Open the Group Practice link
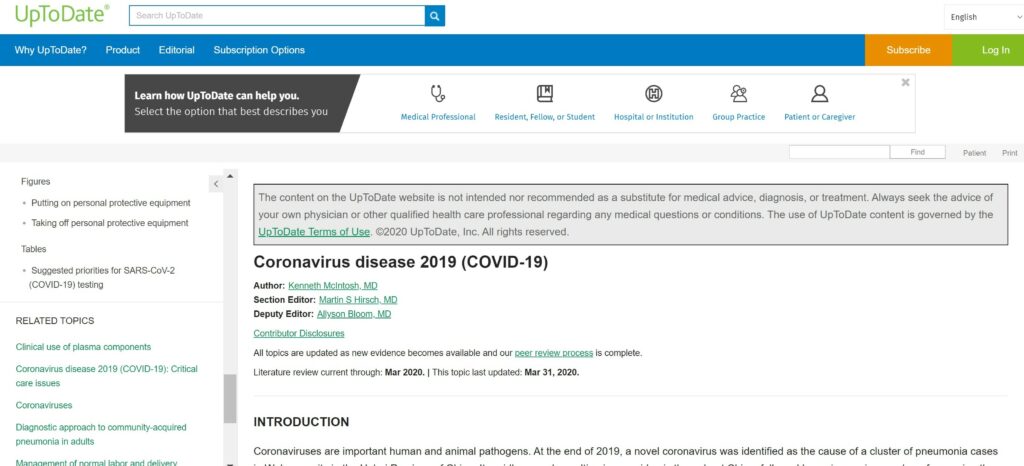 [x=739, y=117]
